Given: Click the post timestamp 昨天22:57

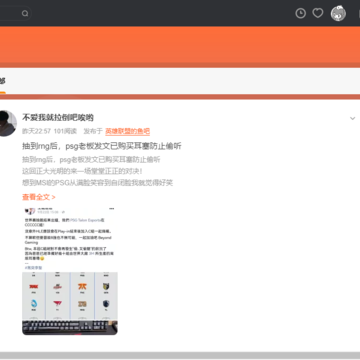Looking at the screenshot, I should pyautogui.click(x=36, y=131).
